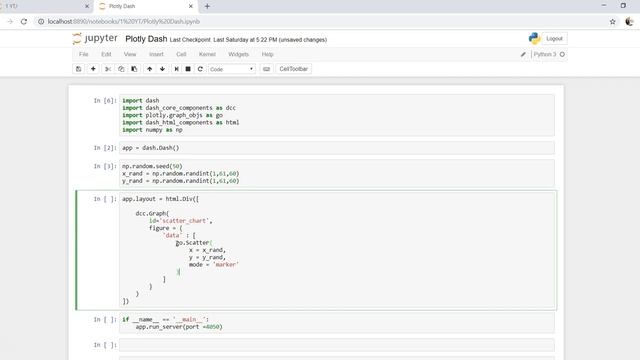Image resolution: width=640 pixels, height=360 pixels.
Task: Open the Edit menu
Action: pyautogui.click(x=106, y=54)
